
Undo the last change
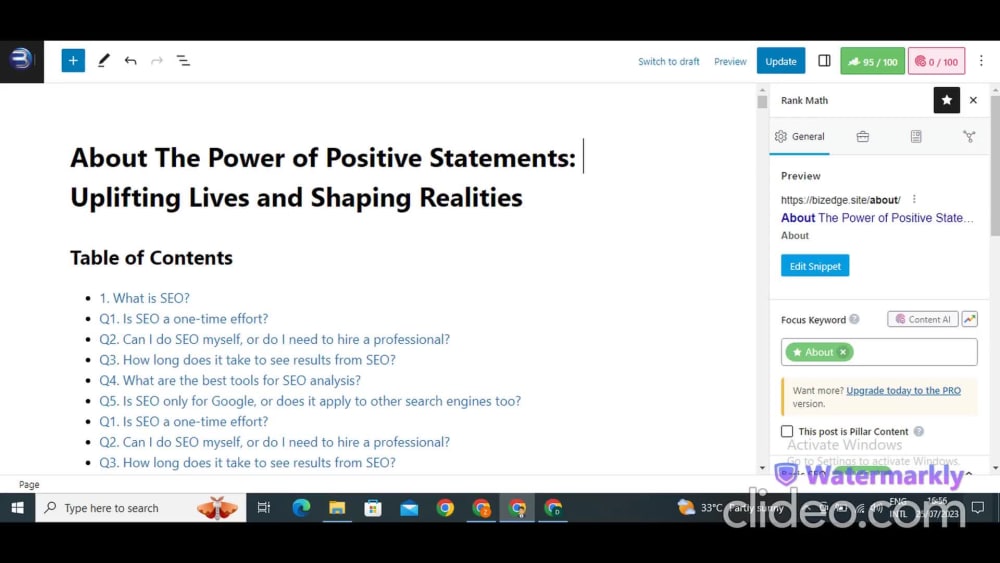coord(131,61)
